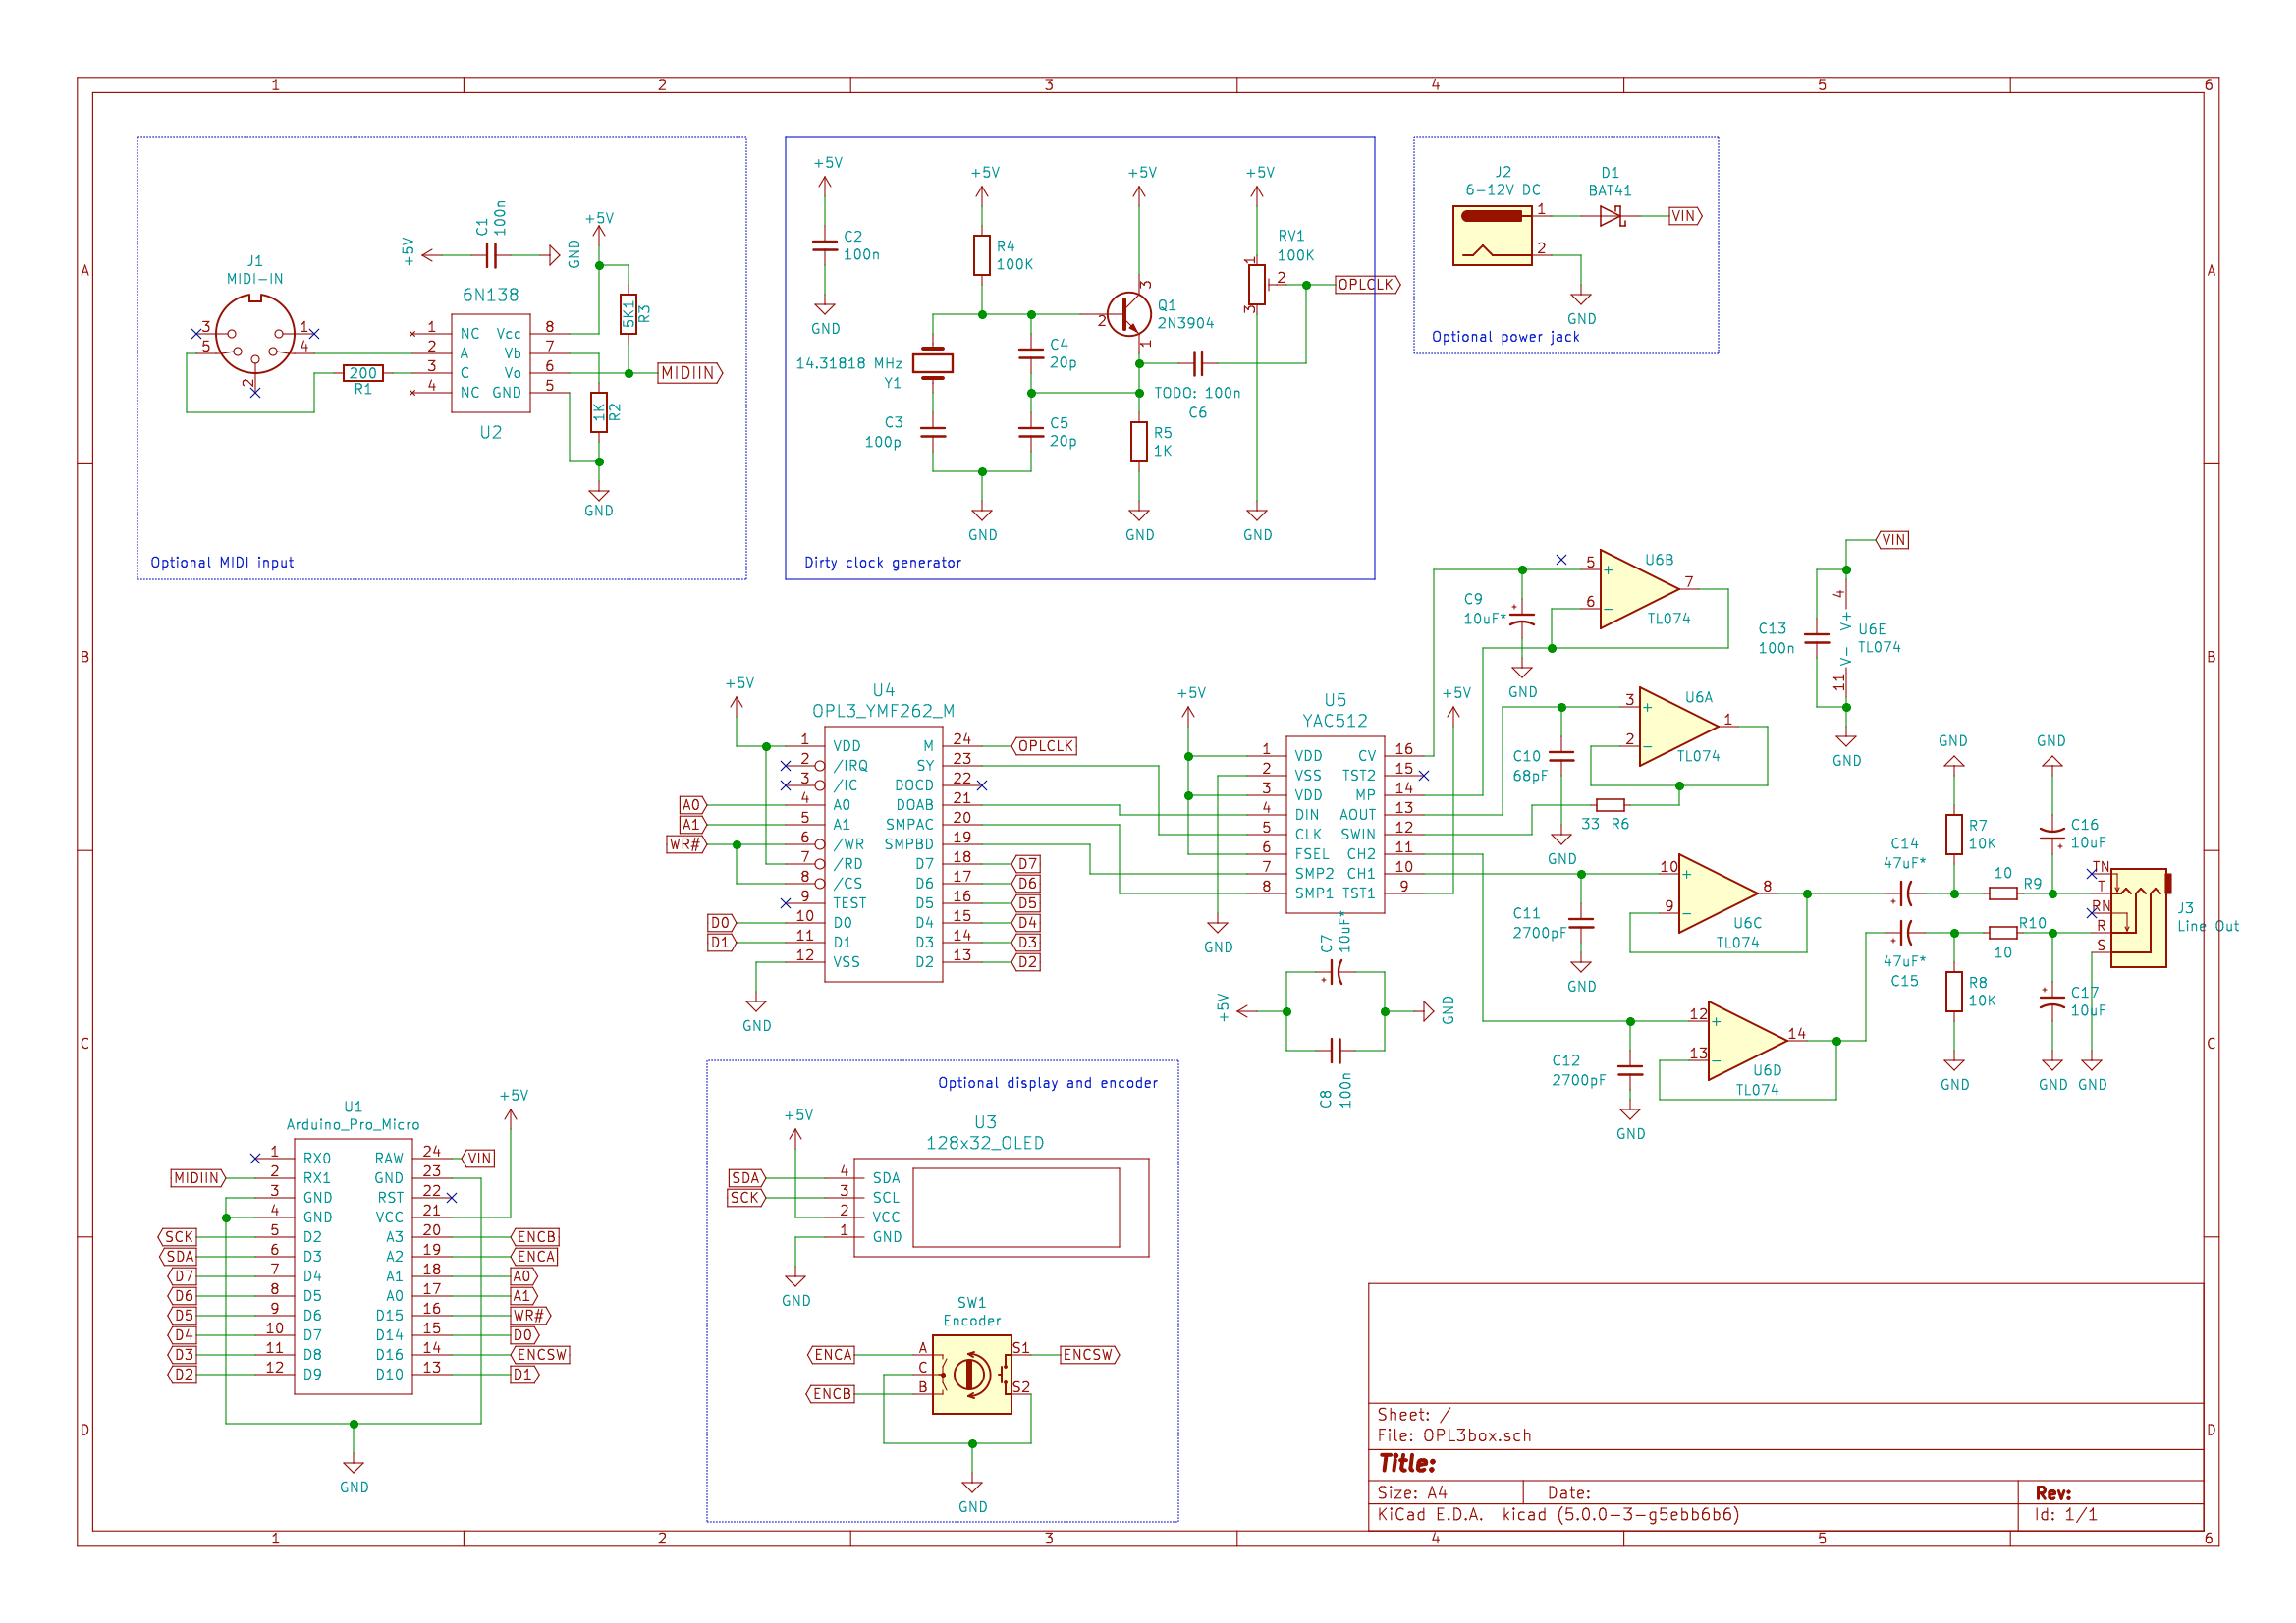Click the R3 5K1 resistor symbol
This screenshot has width=2296, height=1623.
(628, 314)
